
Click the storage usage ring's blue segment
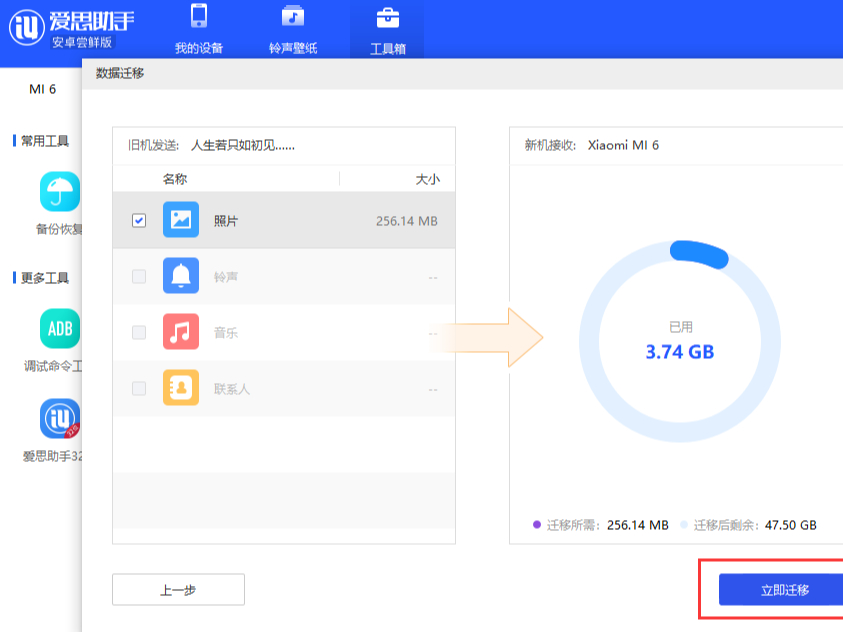699,254
